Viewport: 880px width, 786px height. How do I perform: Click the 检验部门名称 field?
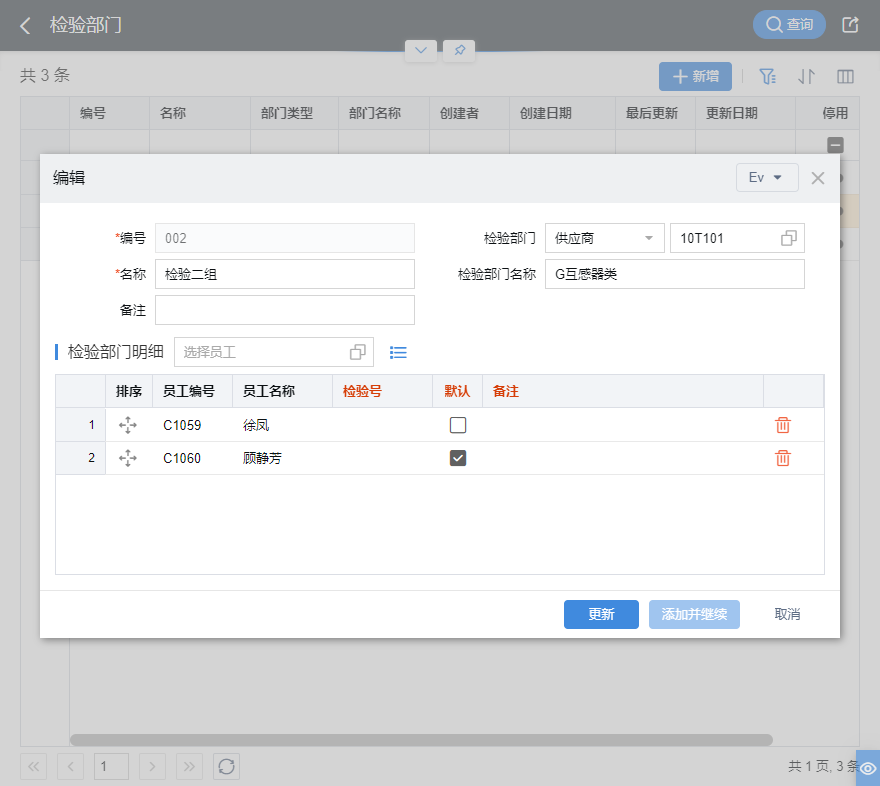click(x=675, y=274)
